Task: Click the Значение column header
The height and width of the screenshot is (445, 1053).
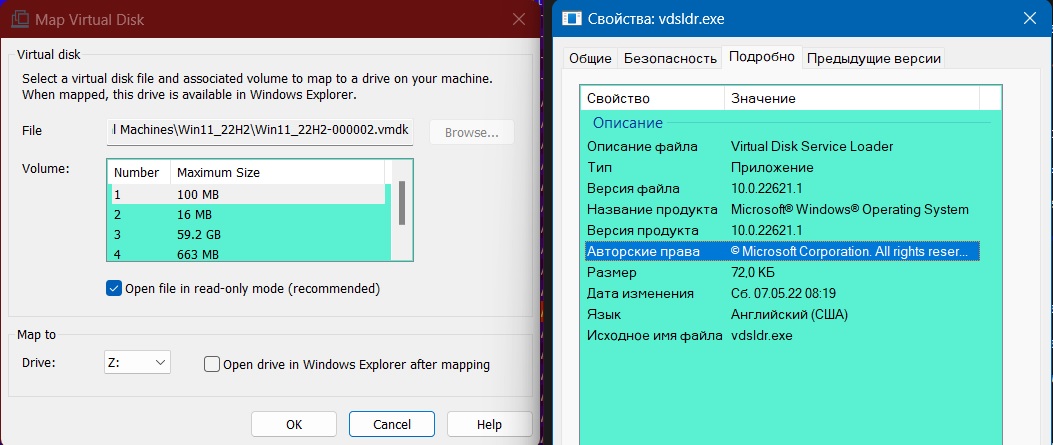Action: pos(852,98)
